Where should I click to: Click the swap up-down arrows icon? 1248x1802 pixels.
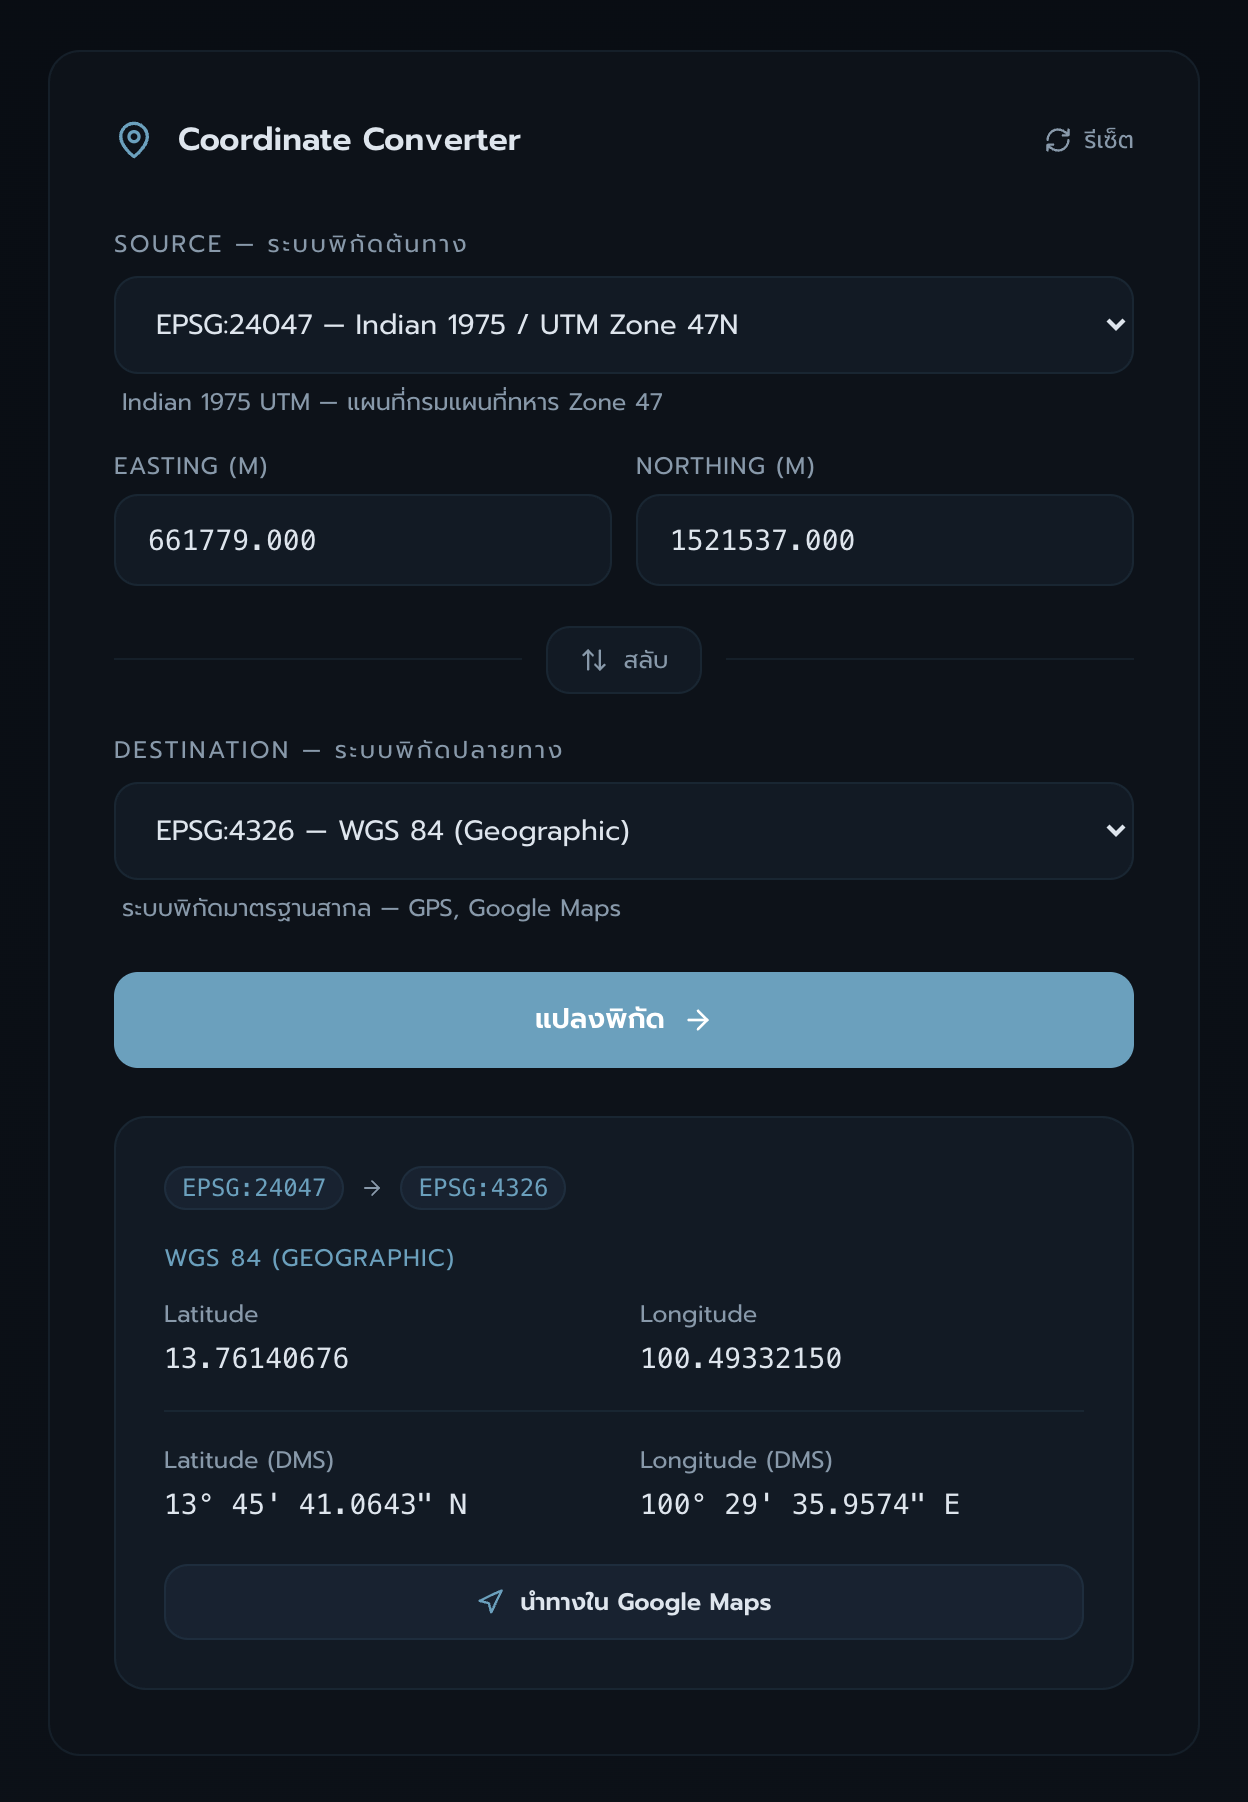[594, 660]
